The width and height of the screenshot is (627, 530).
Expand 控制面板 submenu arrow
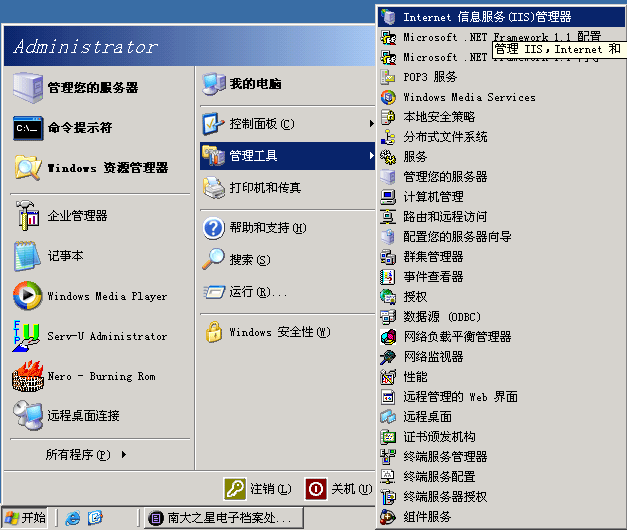tap(371, 124)
